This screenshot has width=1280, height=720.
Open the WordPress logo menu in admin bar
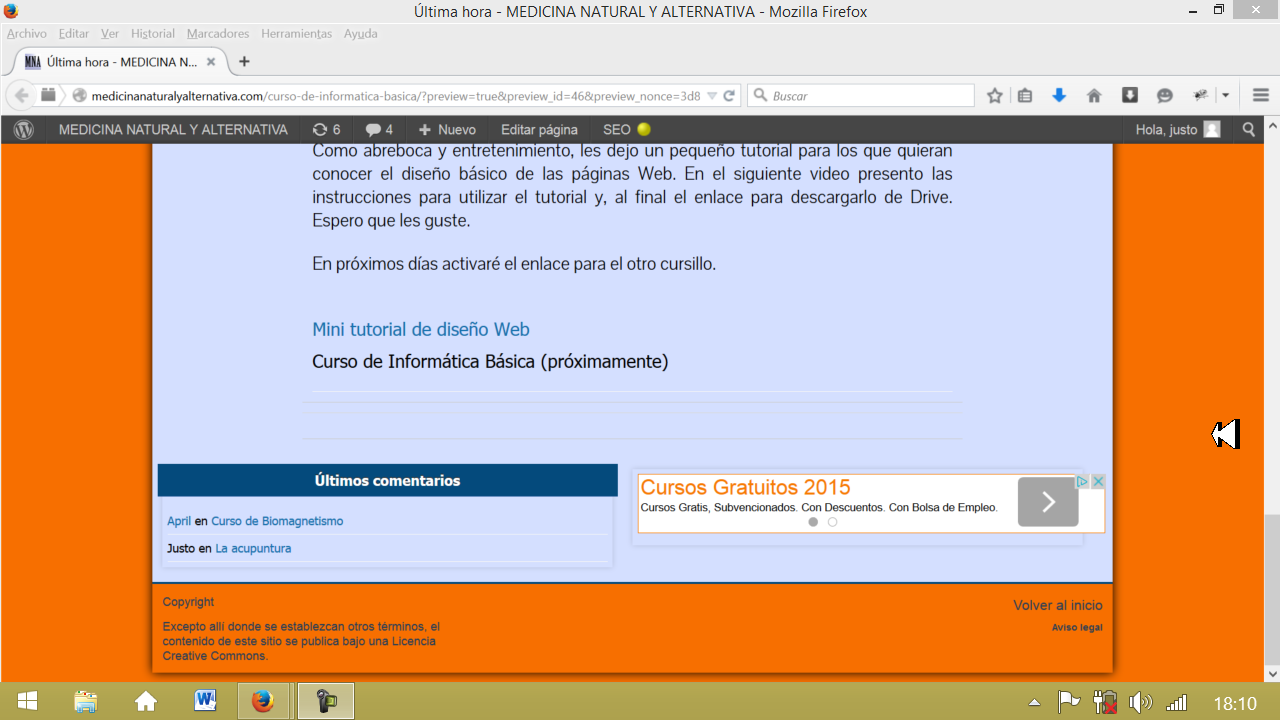[22, 129]
